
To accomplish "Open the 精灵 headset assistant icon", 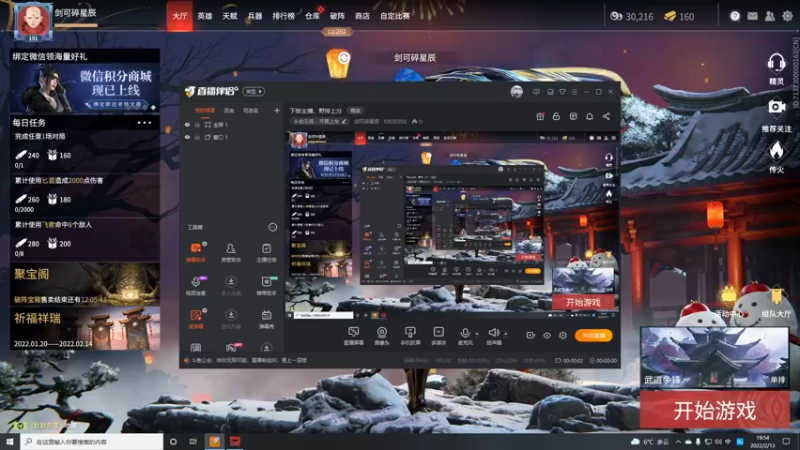I will pyautogui.click(x=776, y=64).
